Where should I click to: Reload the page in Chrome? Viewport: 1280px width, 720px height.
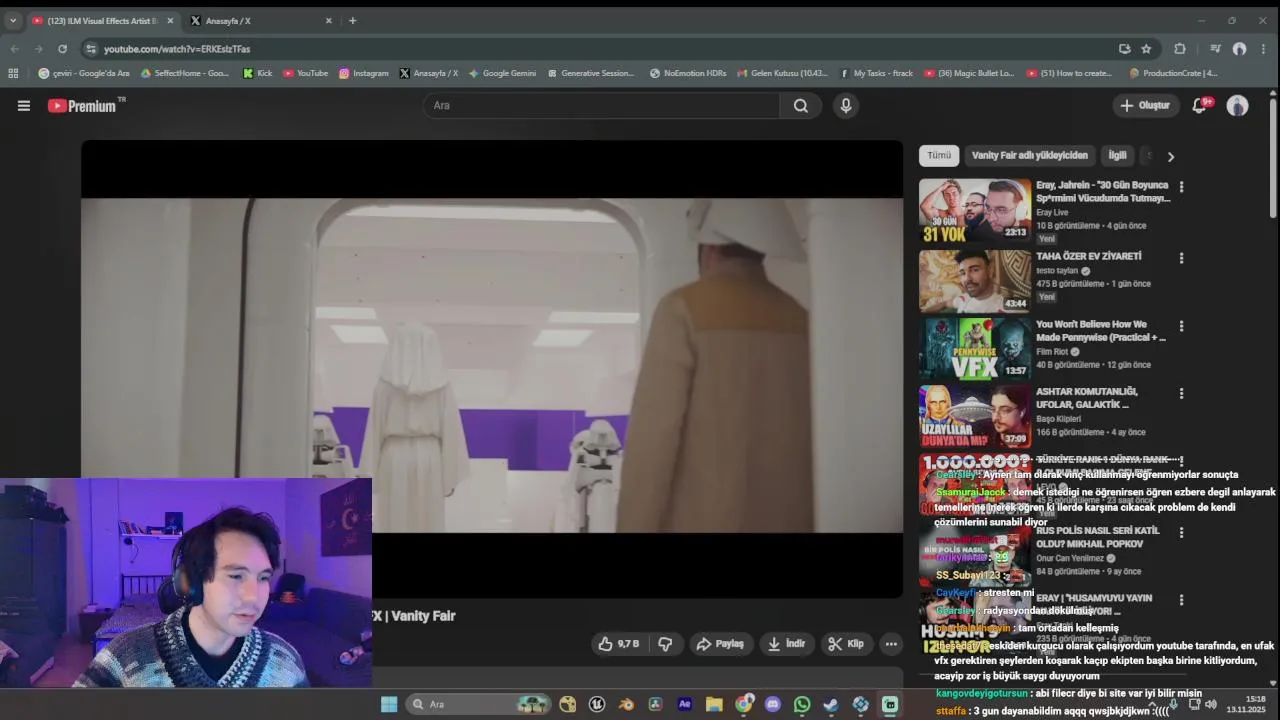click(x=62, y=48)
